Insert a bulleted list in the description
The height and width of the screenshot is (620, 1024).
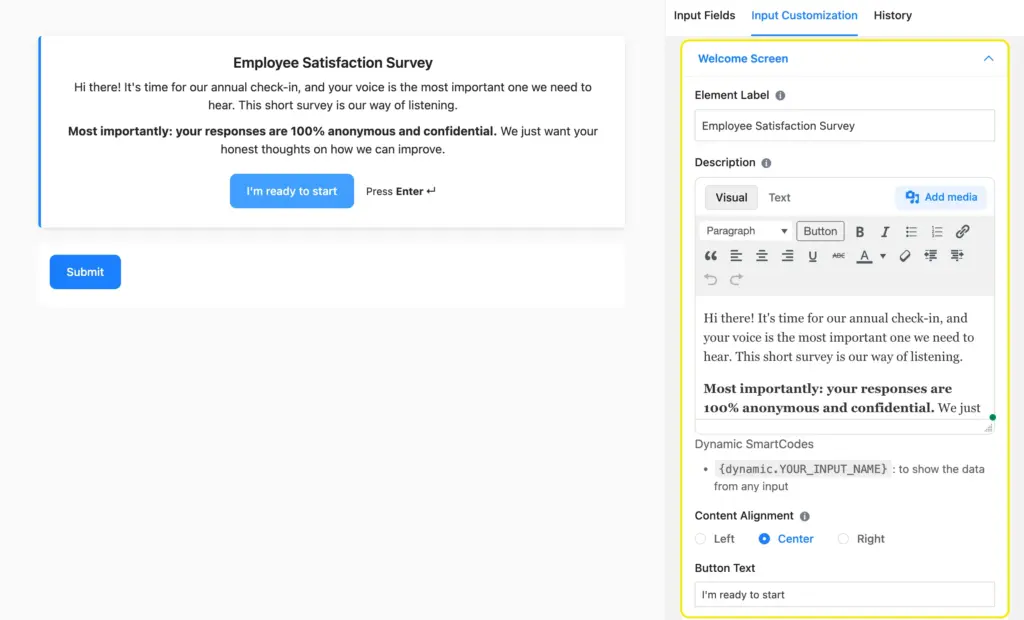point(912,231)
